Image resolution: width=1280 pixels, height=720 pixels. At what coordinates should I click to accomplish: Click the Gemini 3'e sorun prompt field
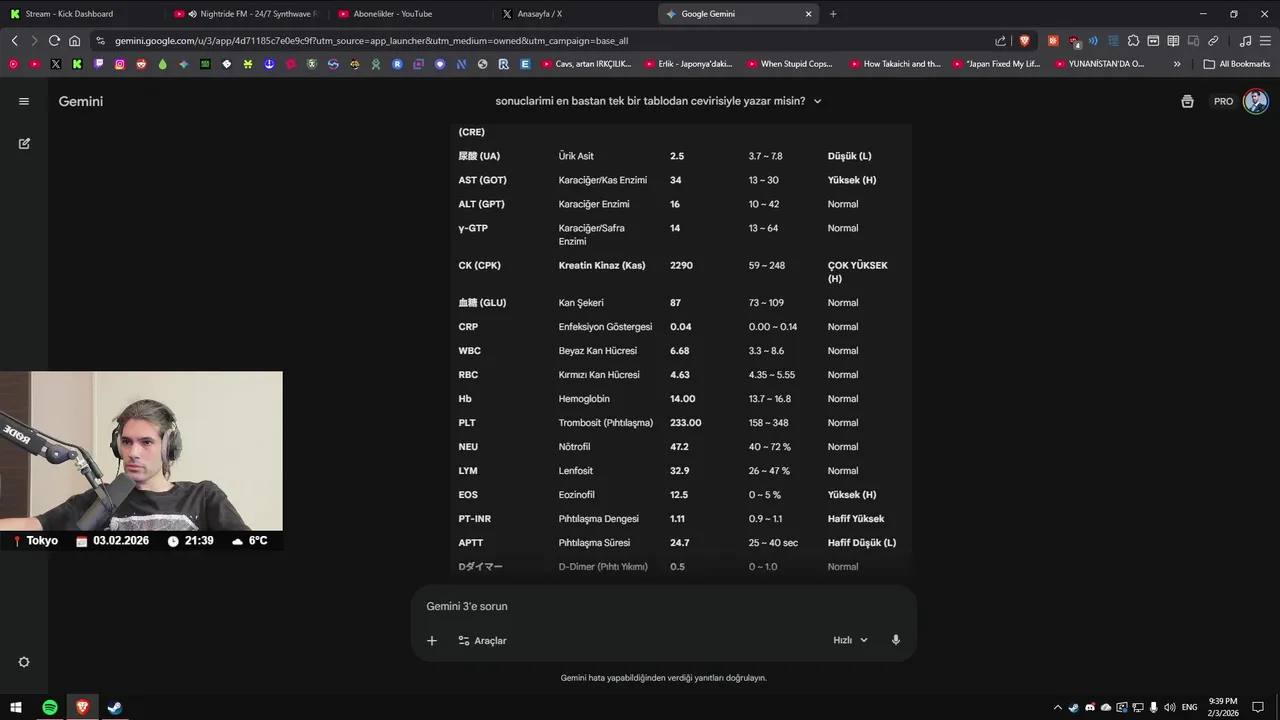(x=664, y=606)
